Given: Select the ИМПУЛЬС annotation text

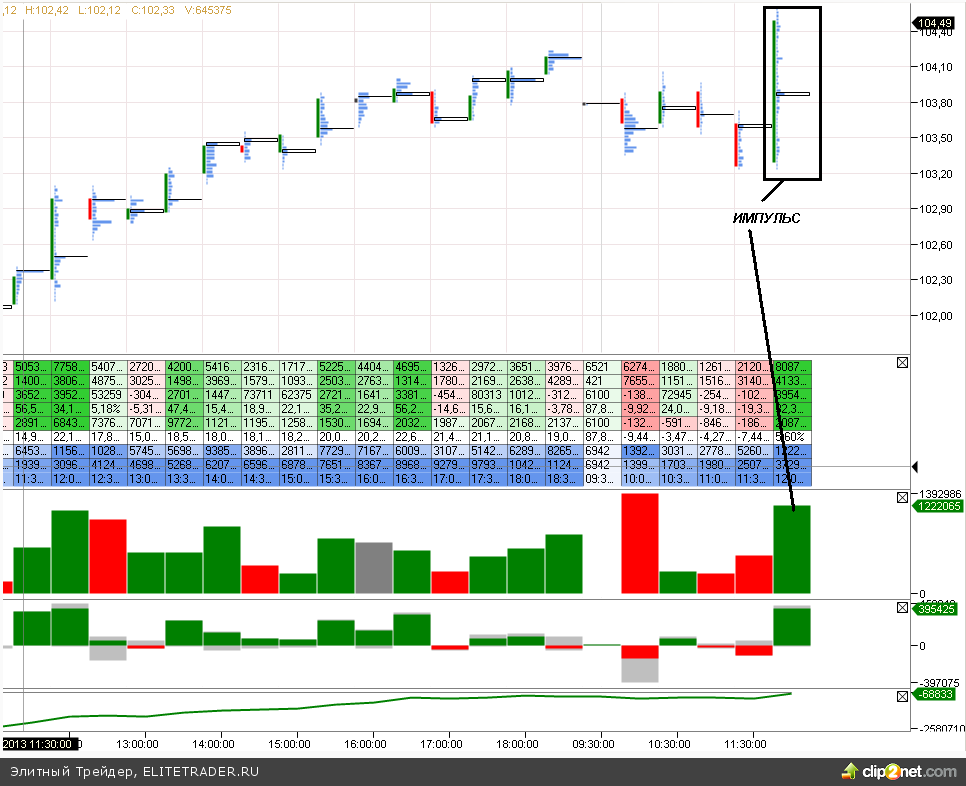Looking at the screenshot, I should (766, 218).
